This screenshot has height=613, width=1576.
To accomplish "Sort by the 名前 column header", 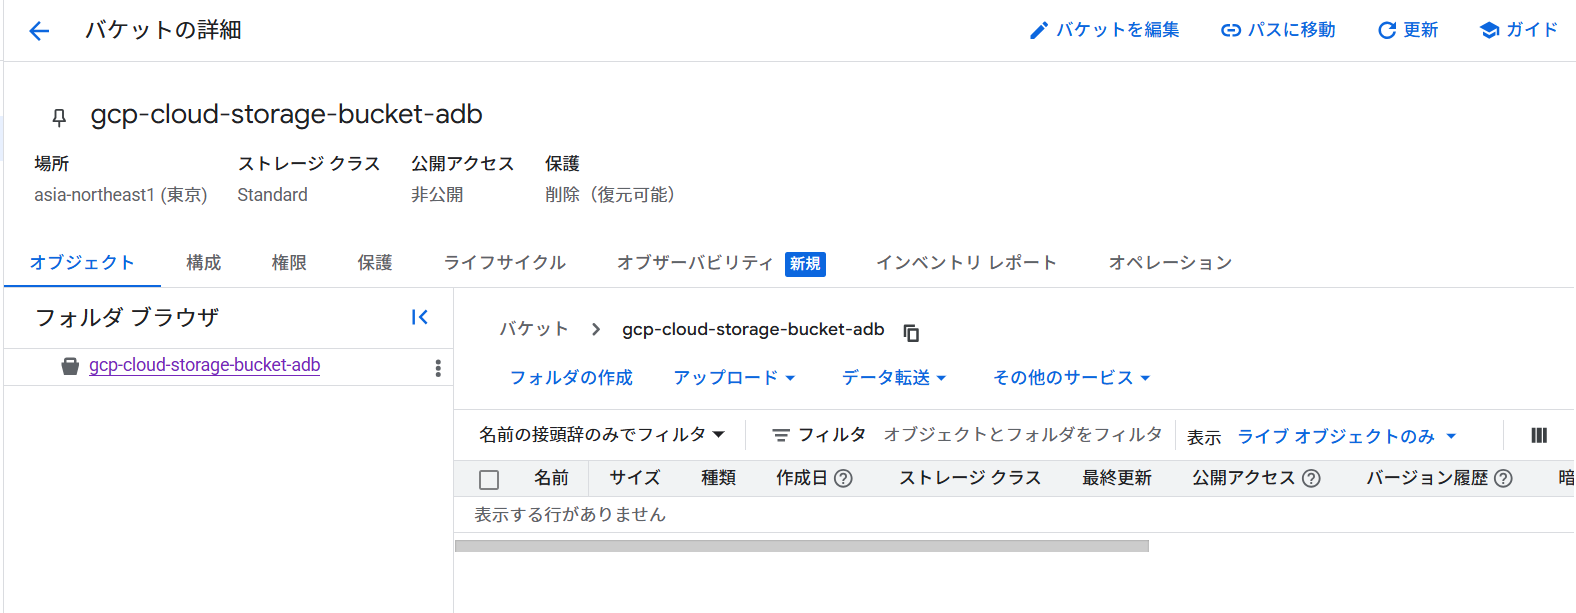I will pos(551,478).
